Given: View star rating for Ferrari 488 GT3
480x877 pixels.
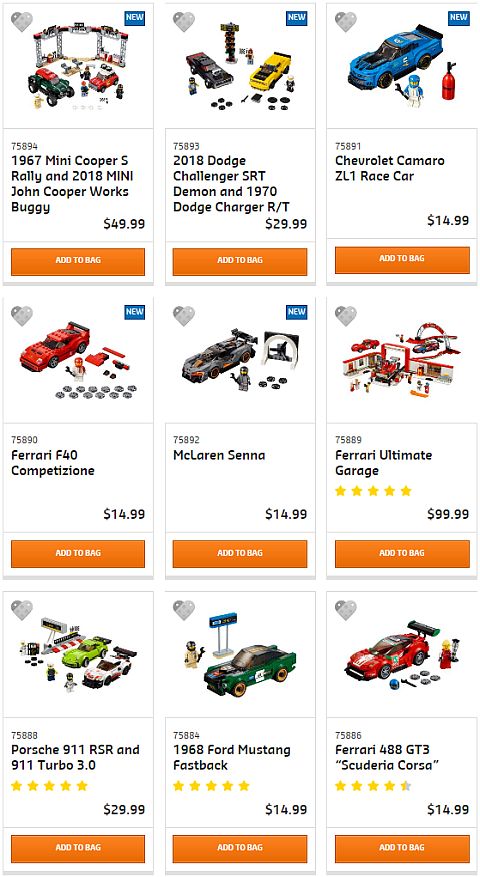Looking at the screenshot, I should click(373, 786).
